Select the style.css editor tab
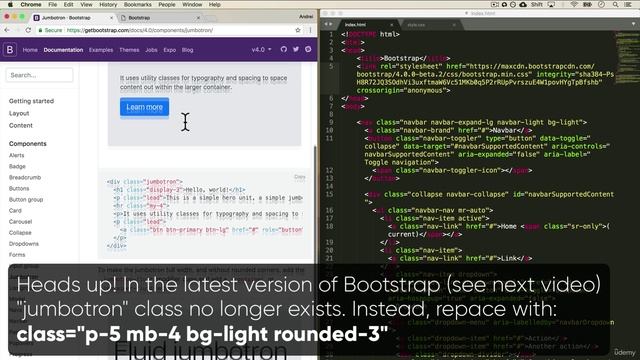Image resolution: width=640 pixels, height=360 pixels. coord(429,25)
